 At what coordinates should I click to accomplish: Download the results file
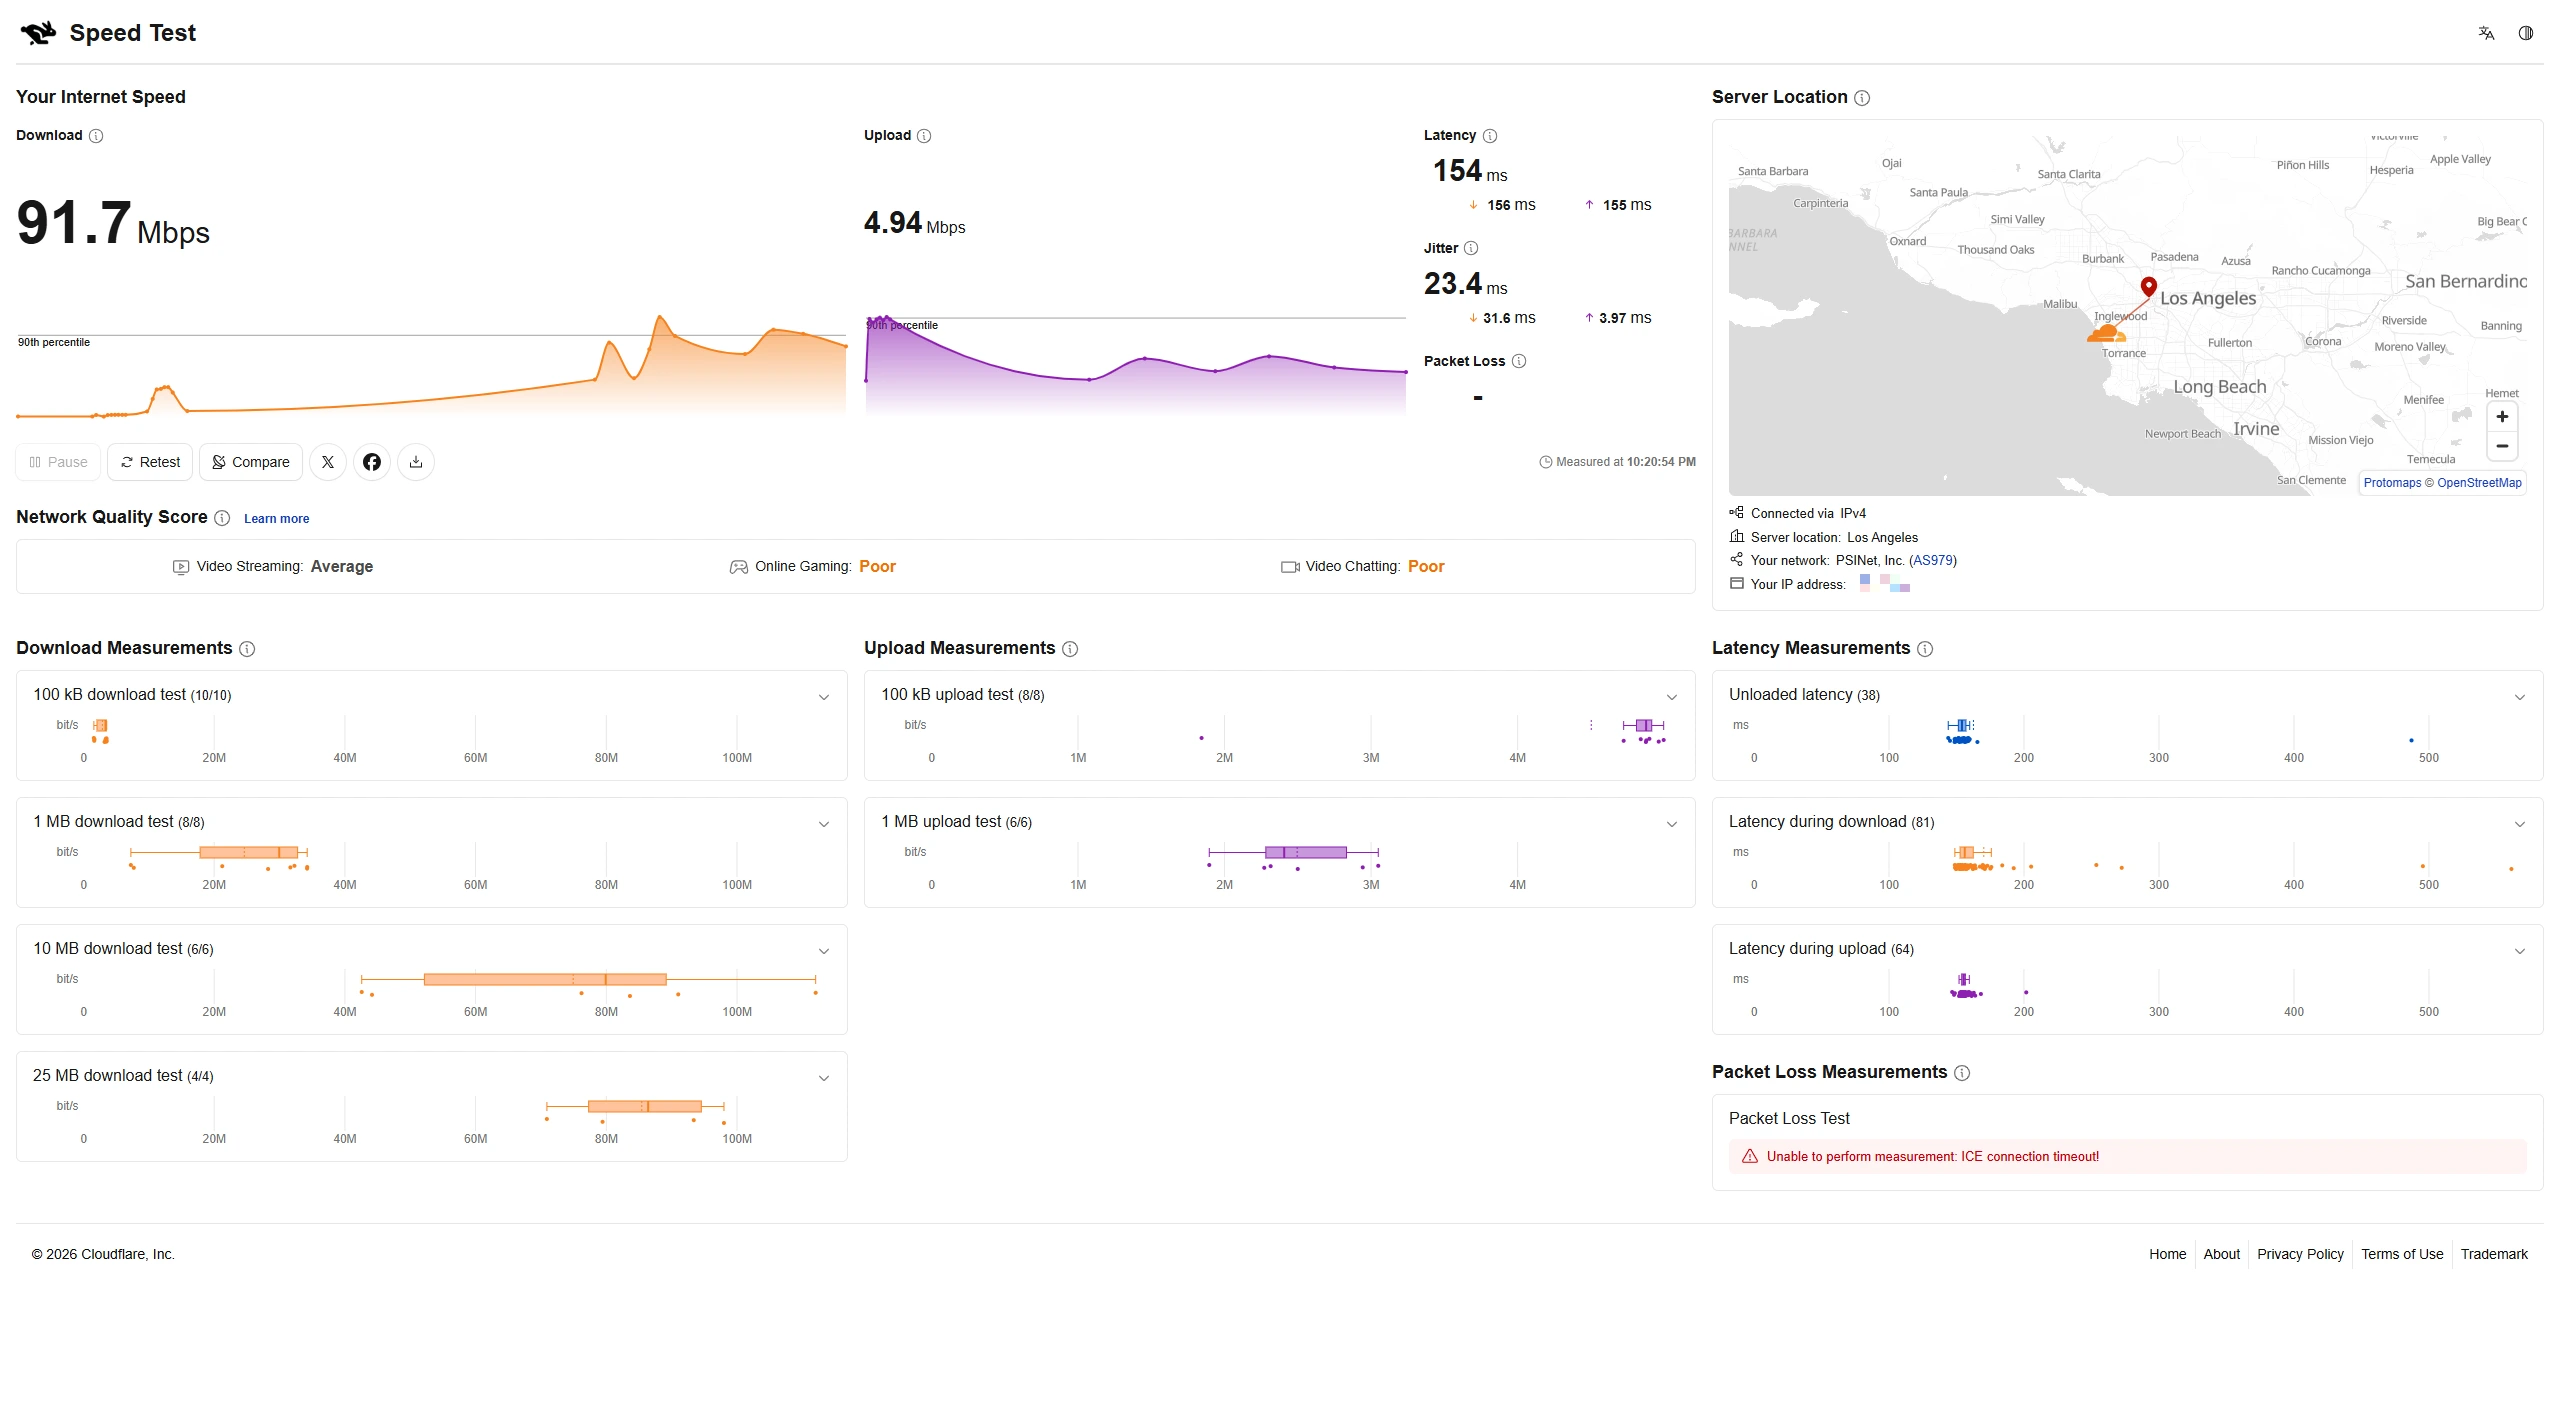tap(416, 462)
